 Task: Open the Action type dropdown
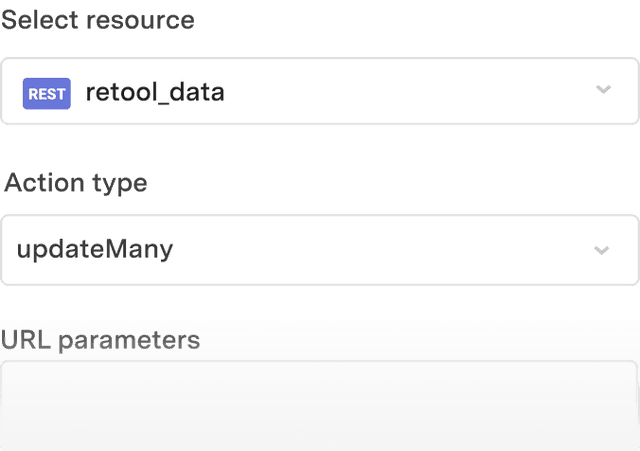point(319,250)
